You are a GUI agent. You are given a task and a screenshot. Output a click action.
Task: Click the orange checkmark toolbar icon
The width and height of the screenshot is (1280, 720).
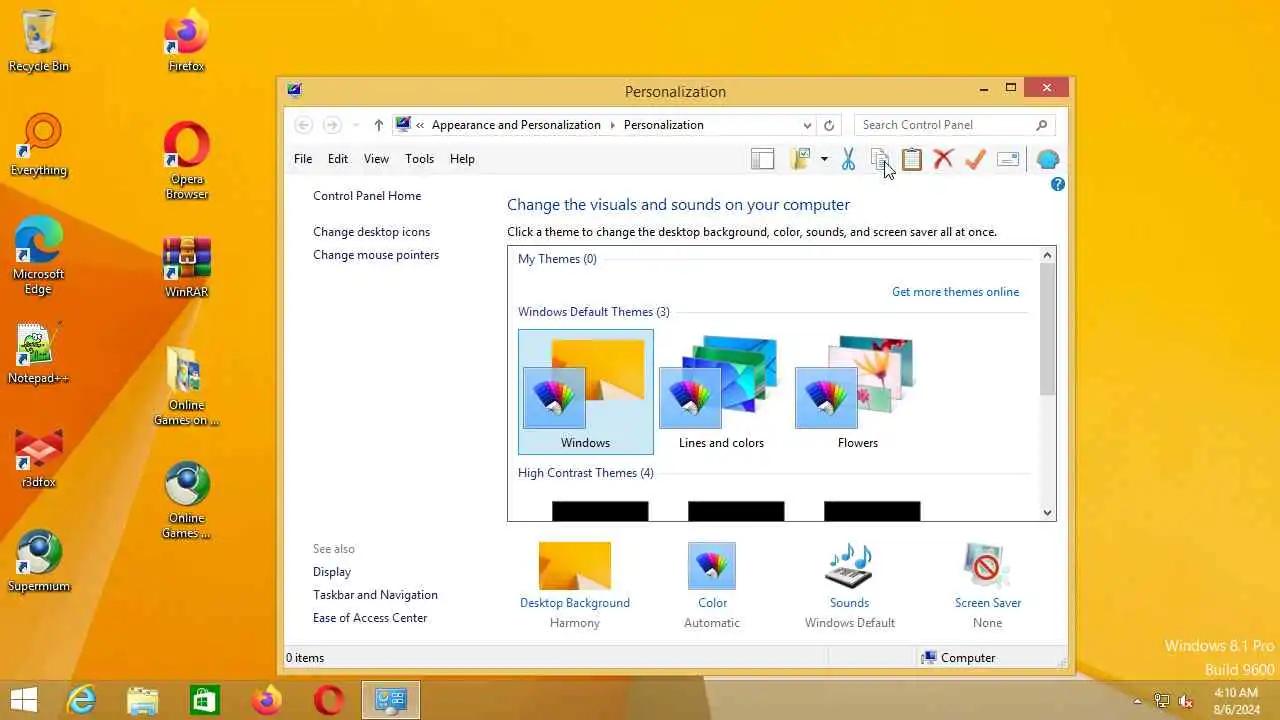tap(976, 159)
